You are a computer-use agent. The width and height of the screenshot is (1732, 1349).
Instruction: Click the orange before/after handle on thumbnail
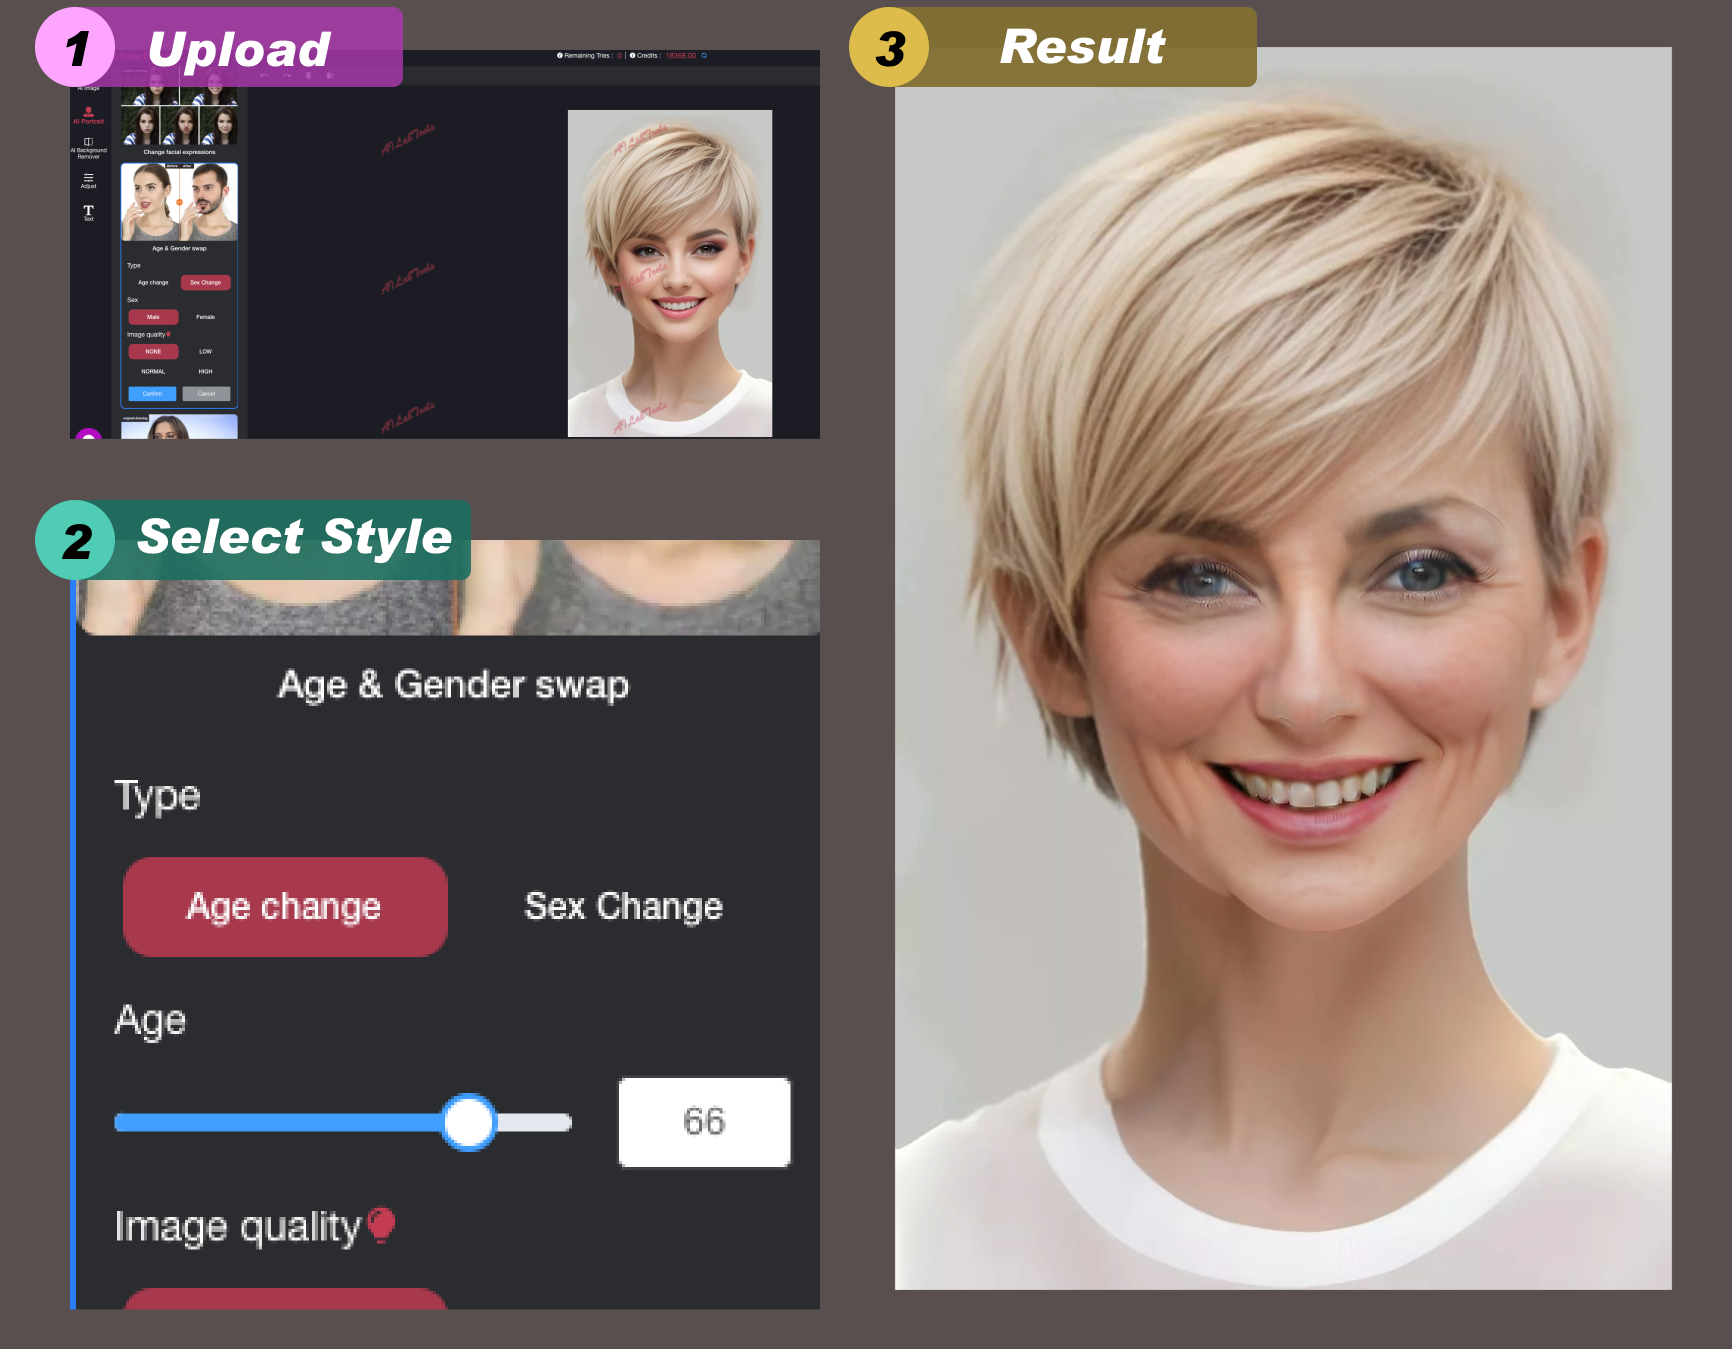[180, 202]
